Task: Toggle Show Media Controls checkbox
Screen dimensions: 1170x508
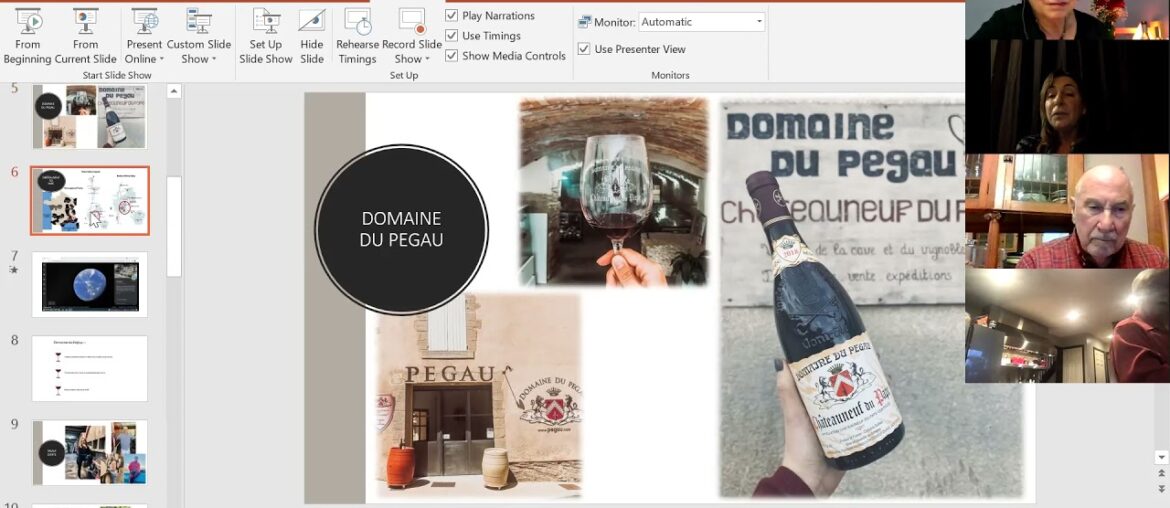Action: point(451,55)
